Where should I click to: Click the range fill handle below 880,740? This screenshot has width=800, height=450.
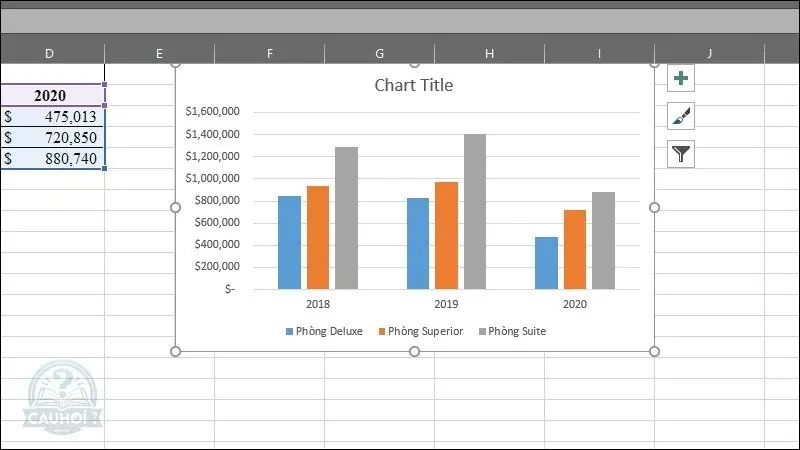tap(105, 168)
